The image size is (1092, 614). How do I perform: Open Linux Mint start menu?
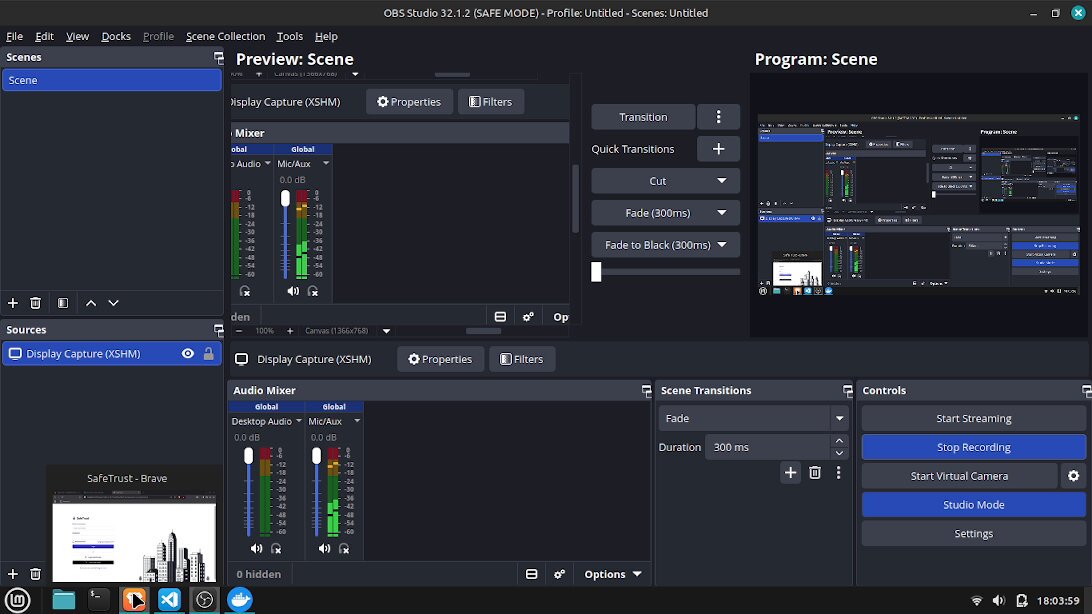17,599
